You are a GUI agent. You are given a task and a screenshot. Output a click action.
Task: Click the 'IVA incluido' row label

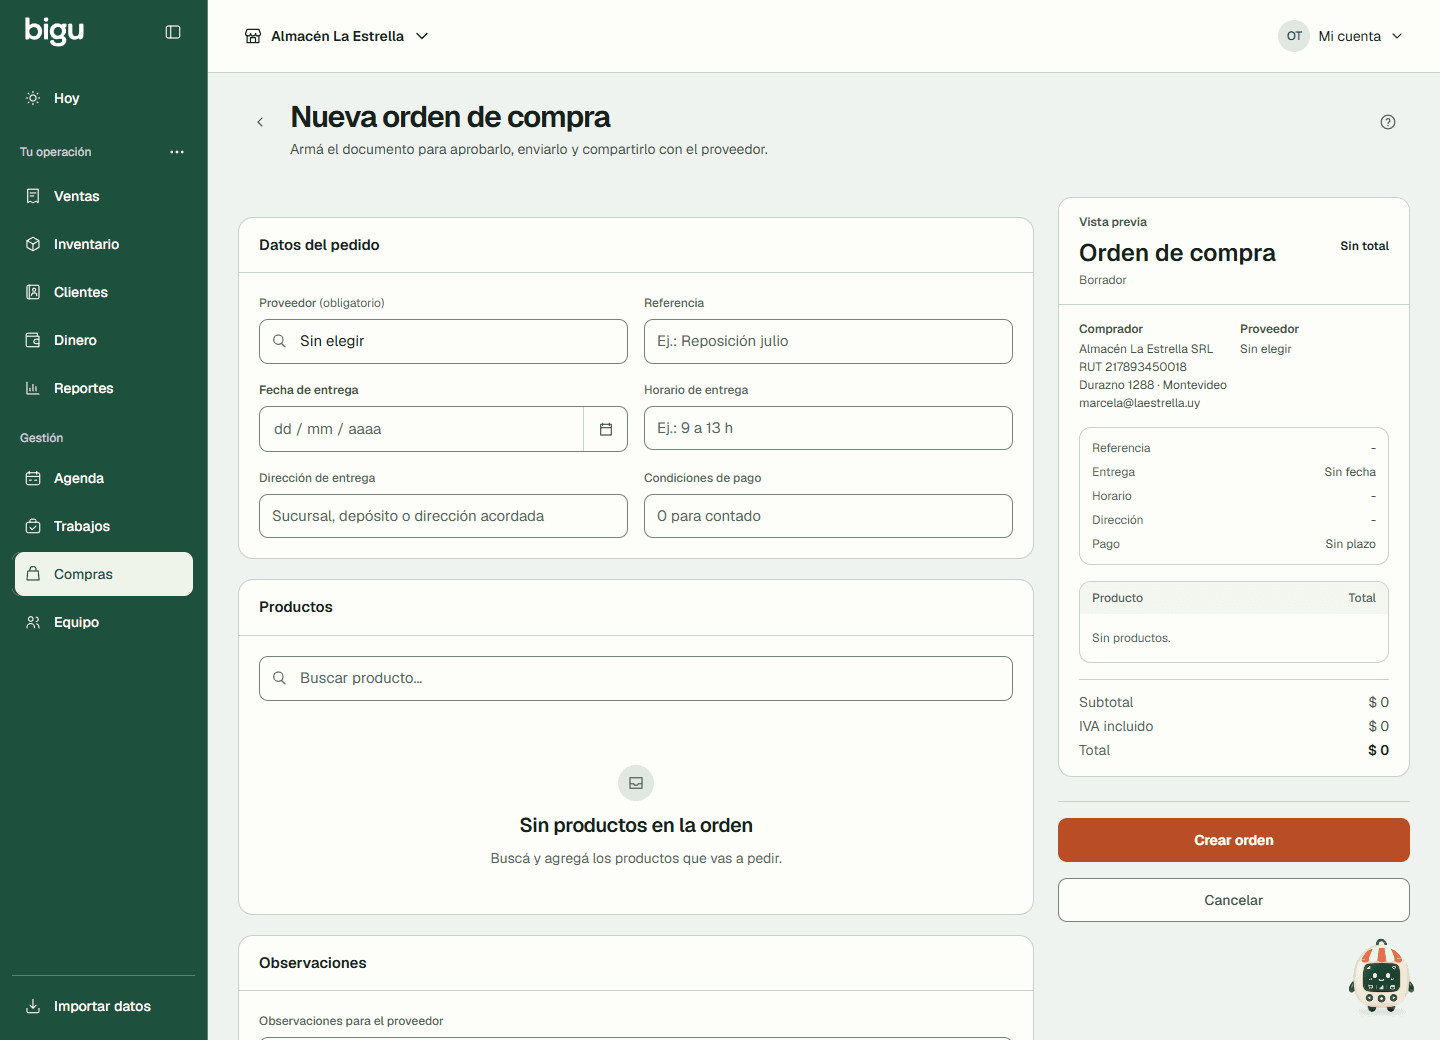point(1116,726)
